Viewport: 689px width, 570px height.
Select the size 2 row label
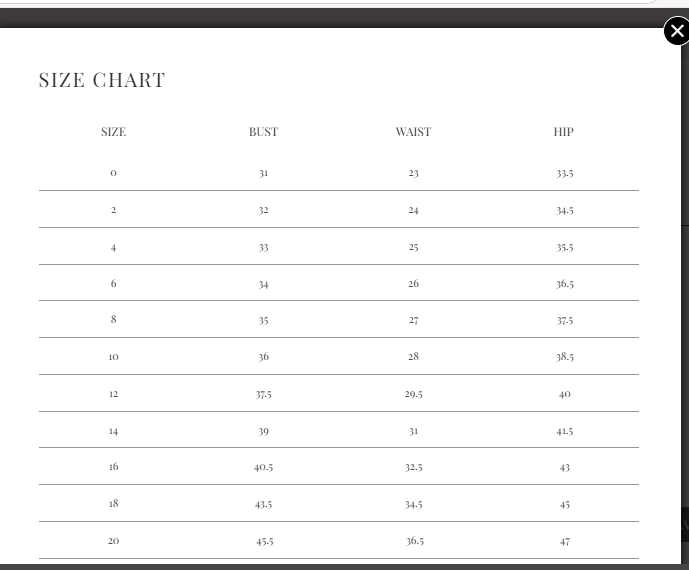(x=113, y=210)
